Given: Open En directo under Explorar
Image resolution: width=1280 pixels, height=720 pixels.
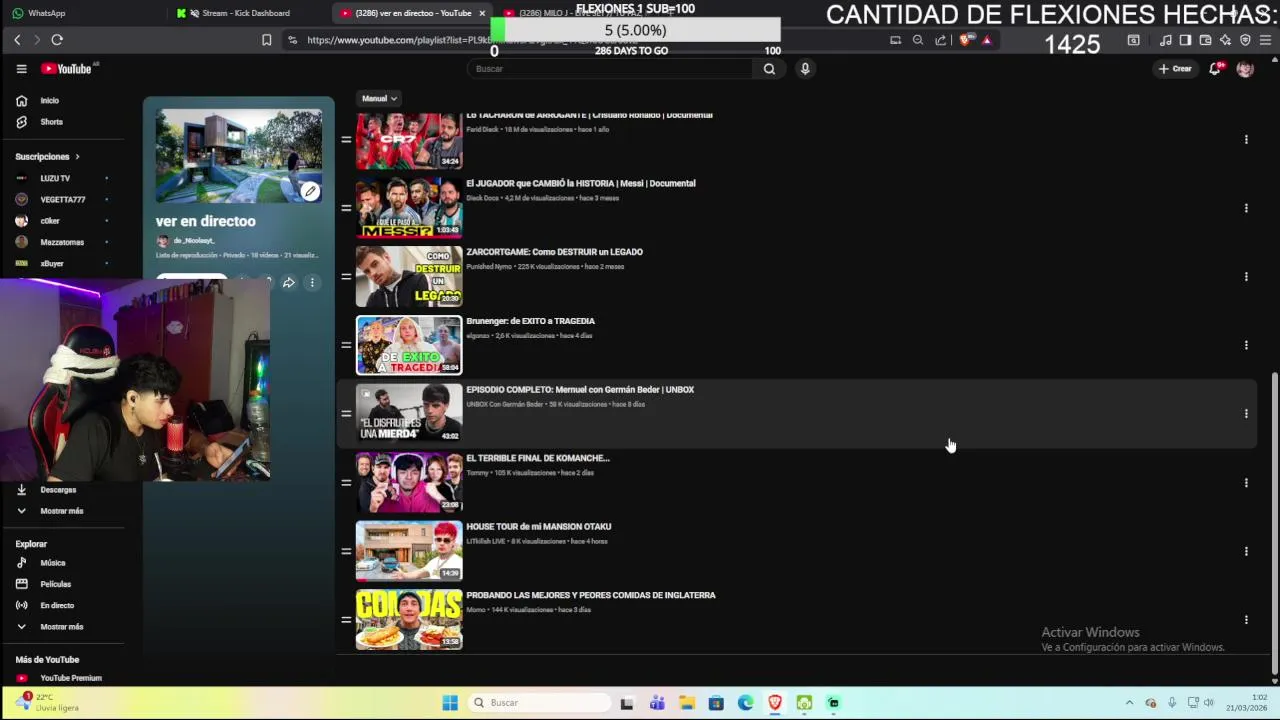Looking at the screenshot, I should (x=56, y=606).
